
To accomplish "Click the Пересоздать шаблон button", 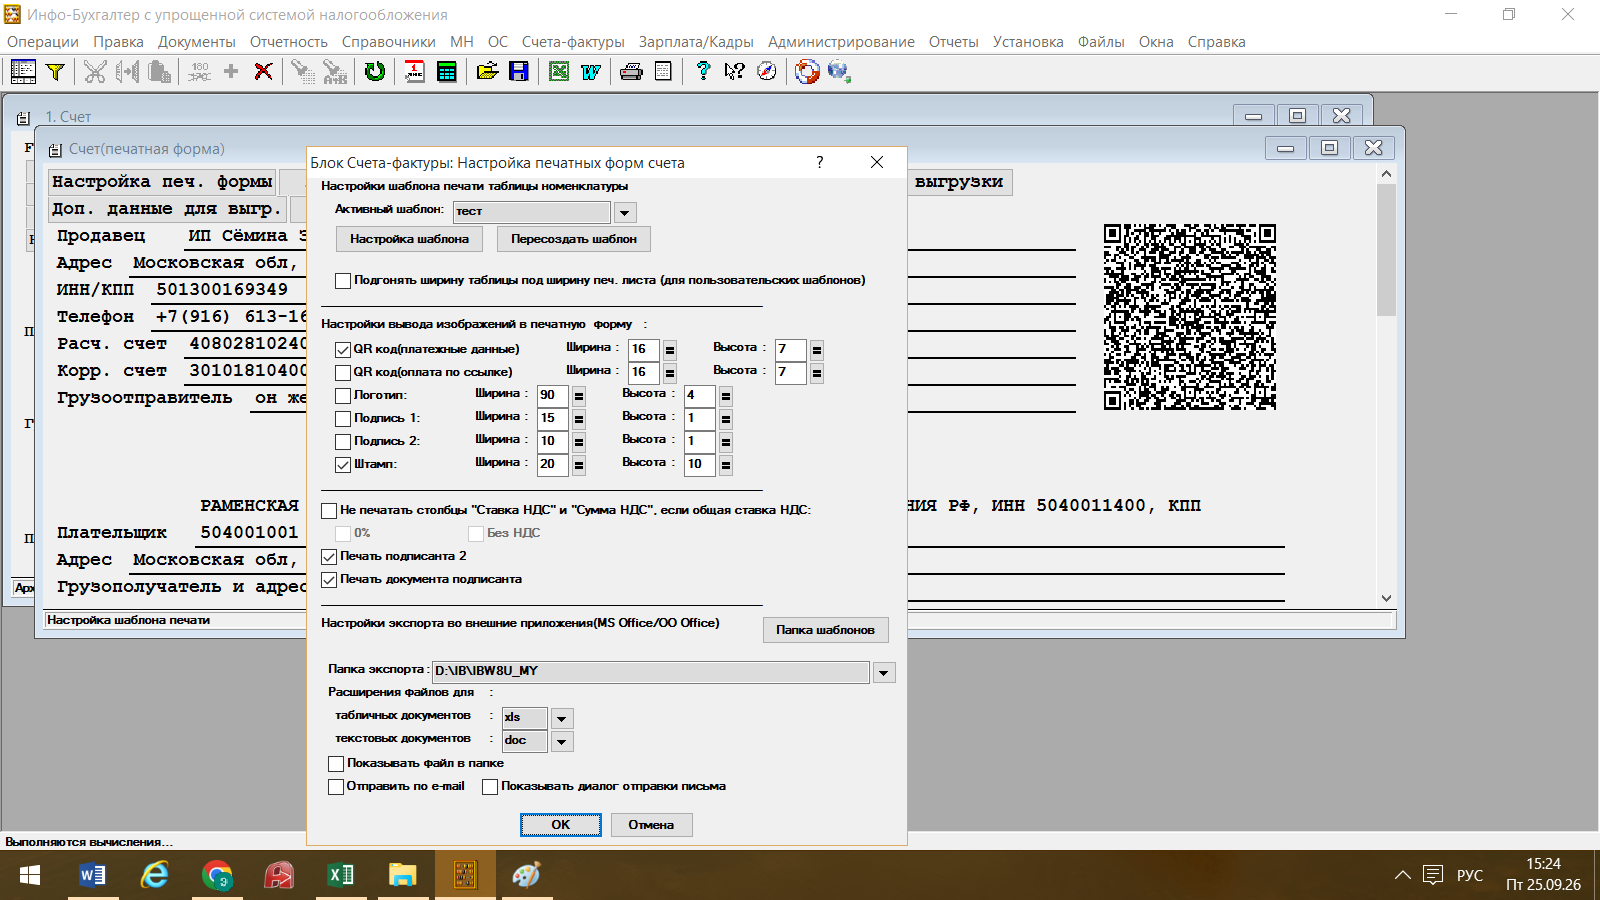I will (x=574, y=239).
